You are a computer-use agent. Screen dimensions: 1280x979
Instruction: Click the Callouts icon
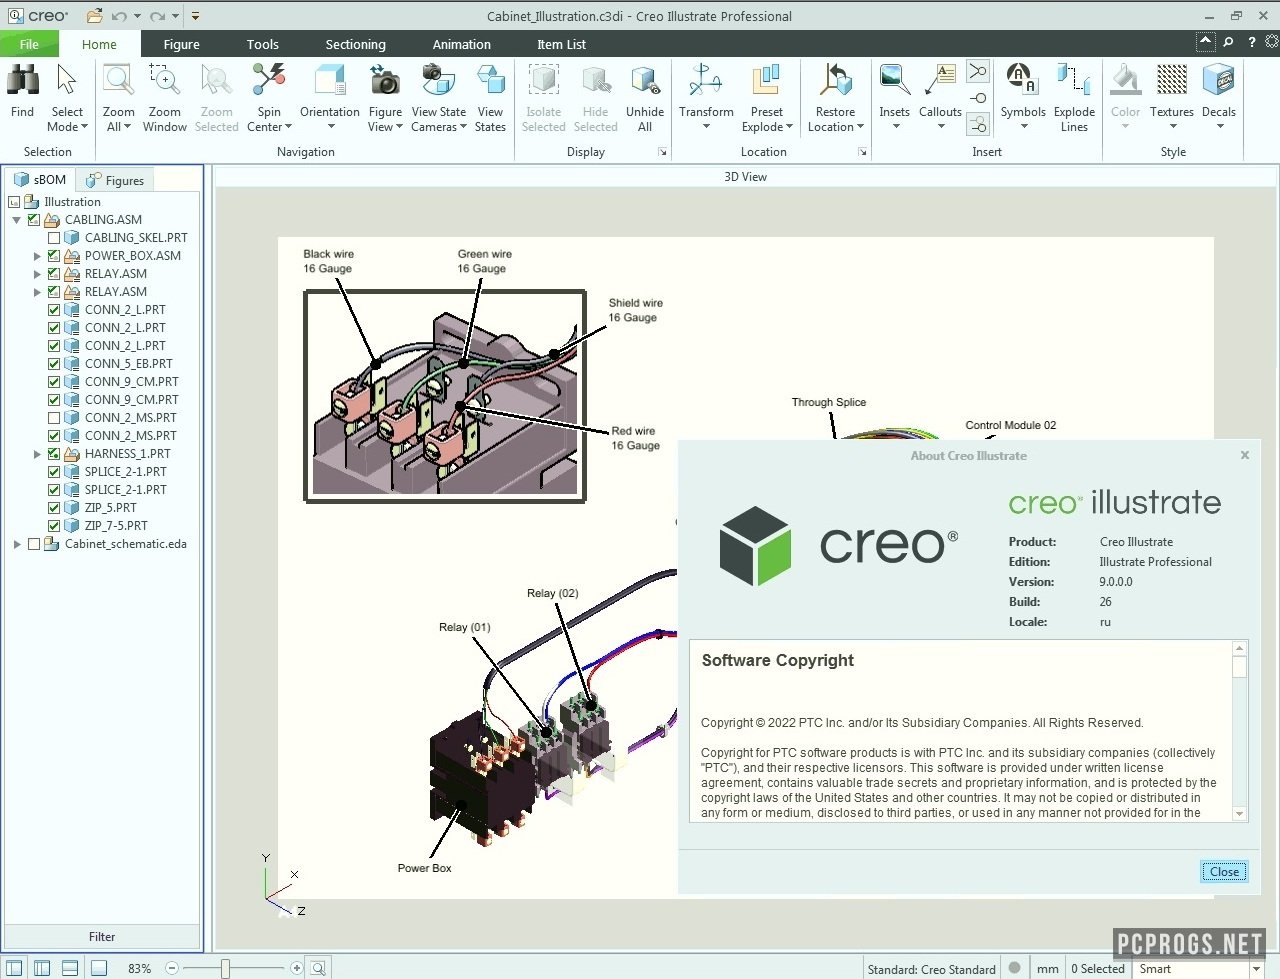940,81
